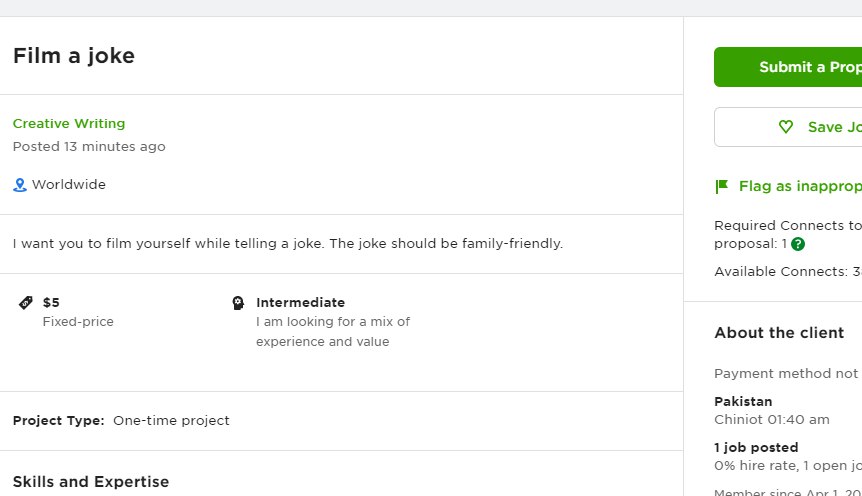
Task: Click the job description text
Action: pos(288,244)
